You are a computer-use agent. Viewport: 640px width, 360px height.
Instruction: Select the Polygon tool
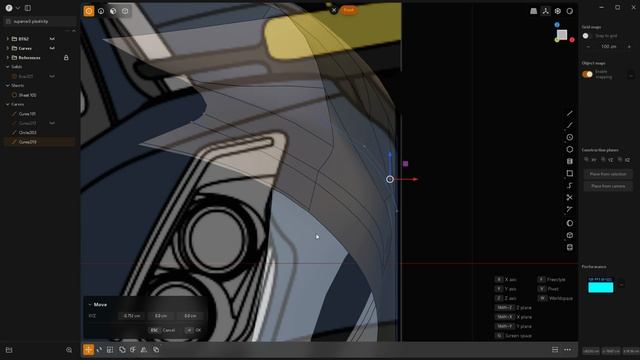[569, 149]
